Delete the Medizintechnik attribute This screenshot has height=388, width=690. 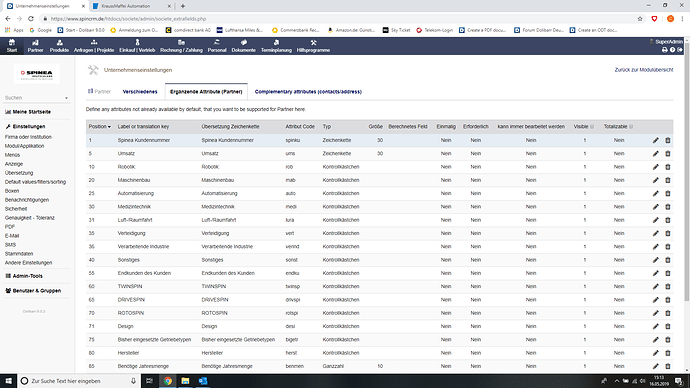(x=668, y=207)
